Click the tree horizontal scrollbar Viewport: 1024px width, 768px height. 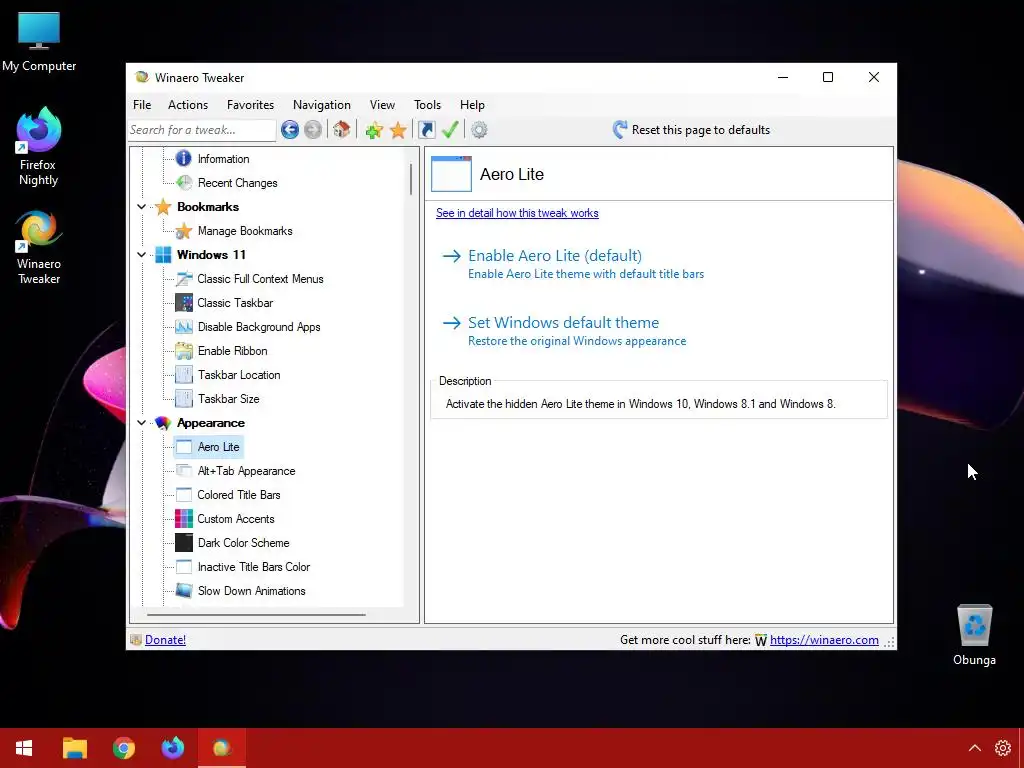pos(256,615)
